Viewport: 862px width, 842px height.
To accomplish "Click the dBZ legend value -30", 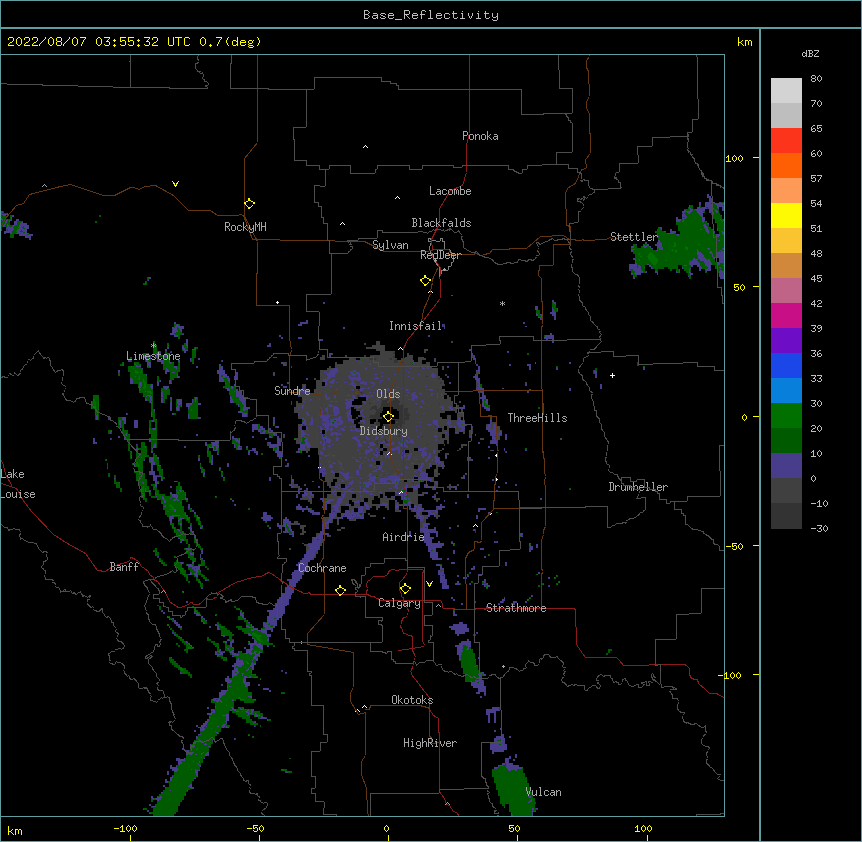I will pos(819,528).
